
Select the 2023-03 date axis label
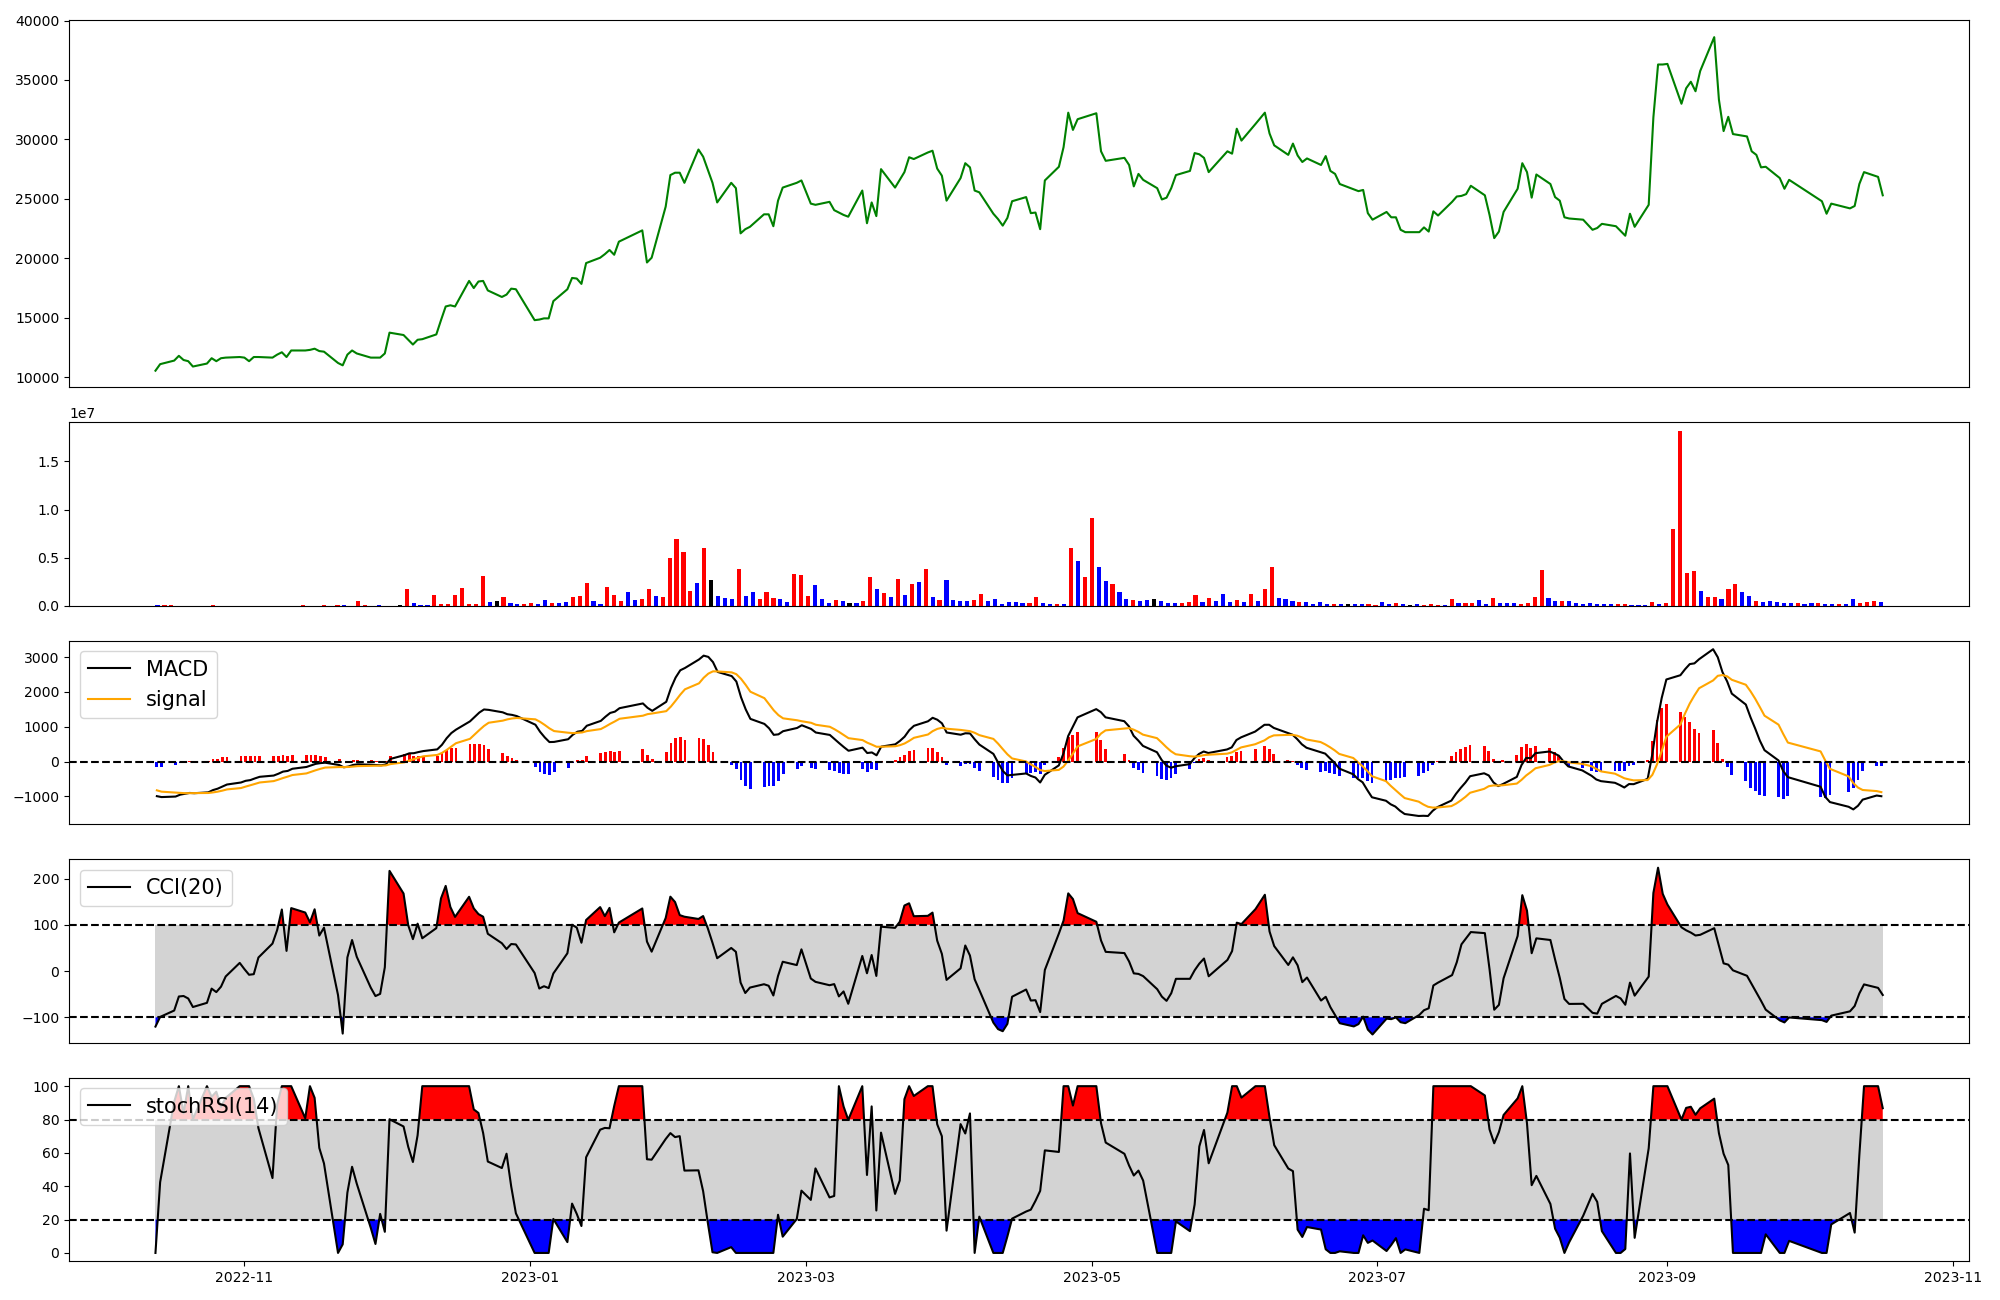coord(806,1277)
